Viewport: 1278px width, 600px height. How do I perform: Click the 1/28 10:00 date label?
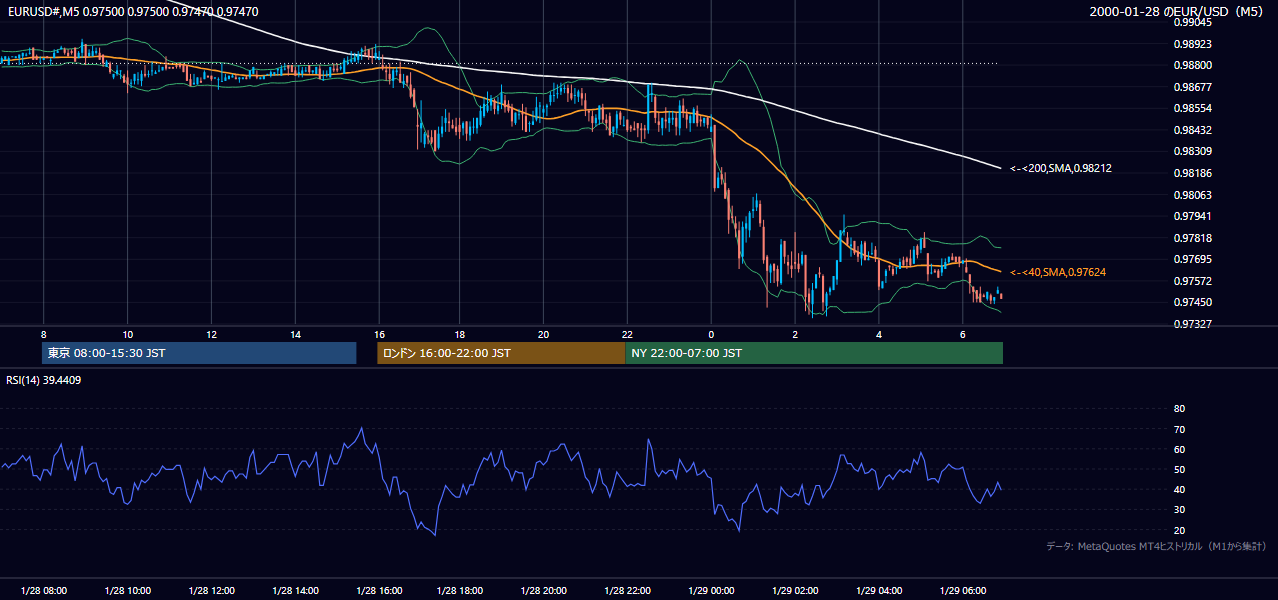point(128,591)
